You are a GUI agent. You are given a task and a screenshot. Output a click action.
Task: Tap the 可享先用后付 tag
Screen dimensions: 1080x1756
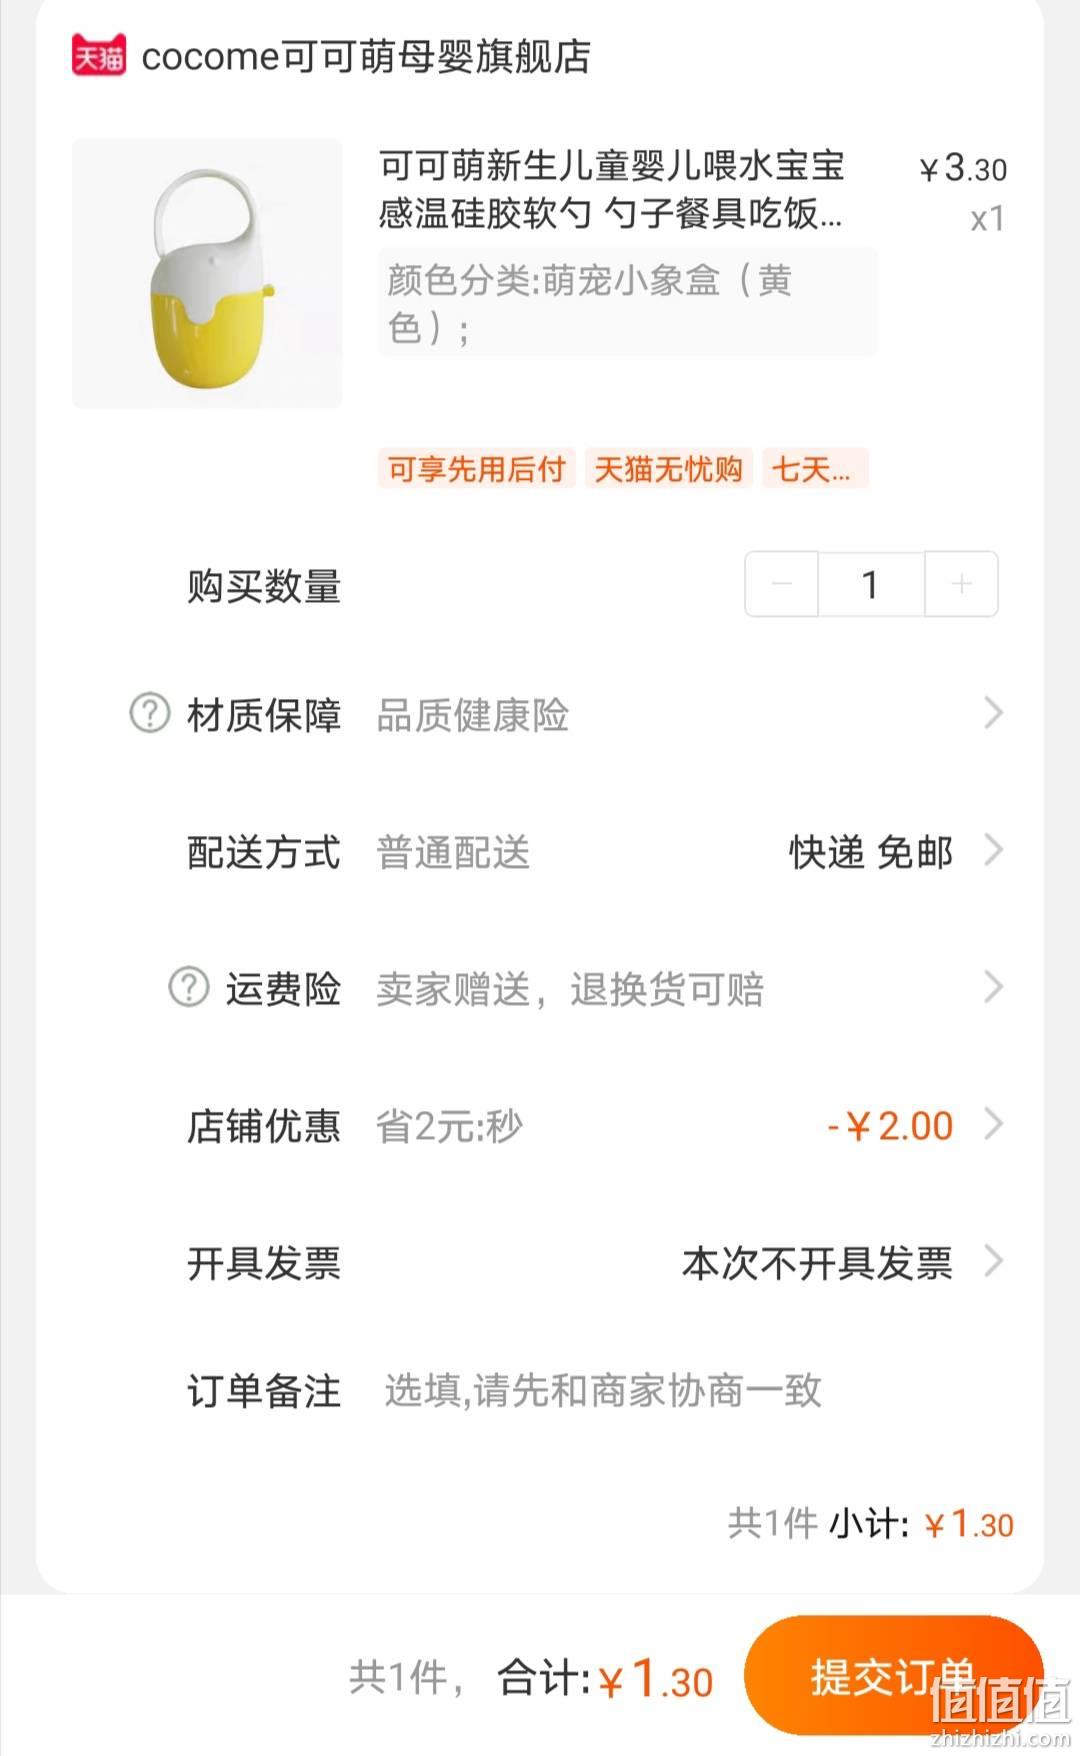coord(477,468)
